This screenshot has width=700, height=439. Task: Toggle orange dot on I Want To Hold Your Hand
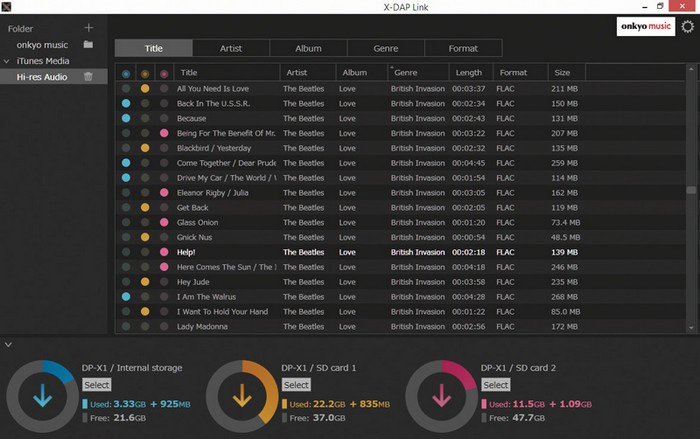(x=145, y=312)
